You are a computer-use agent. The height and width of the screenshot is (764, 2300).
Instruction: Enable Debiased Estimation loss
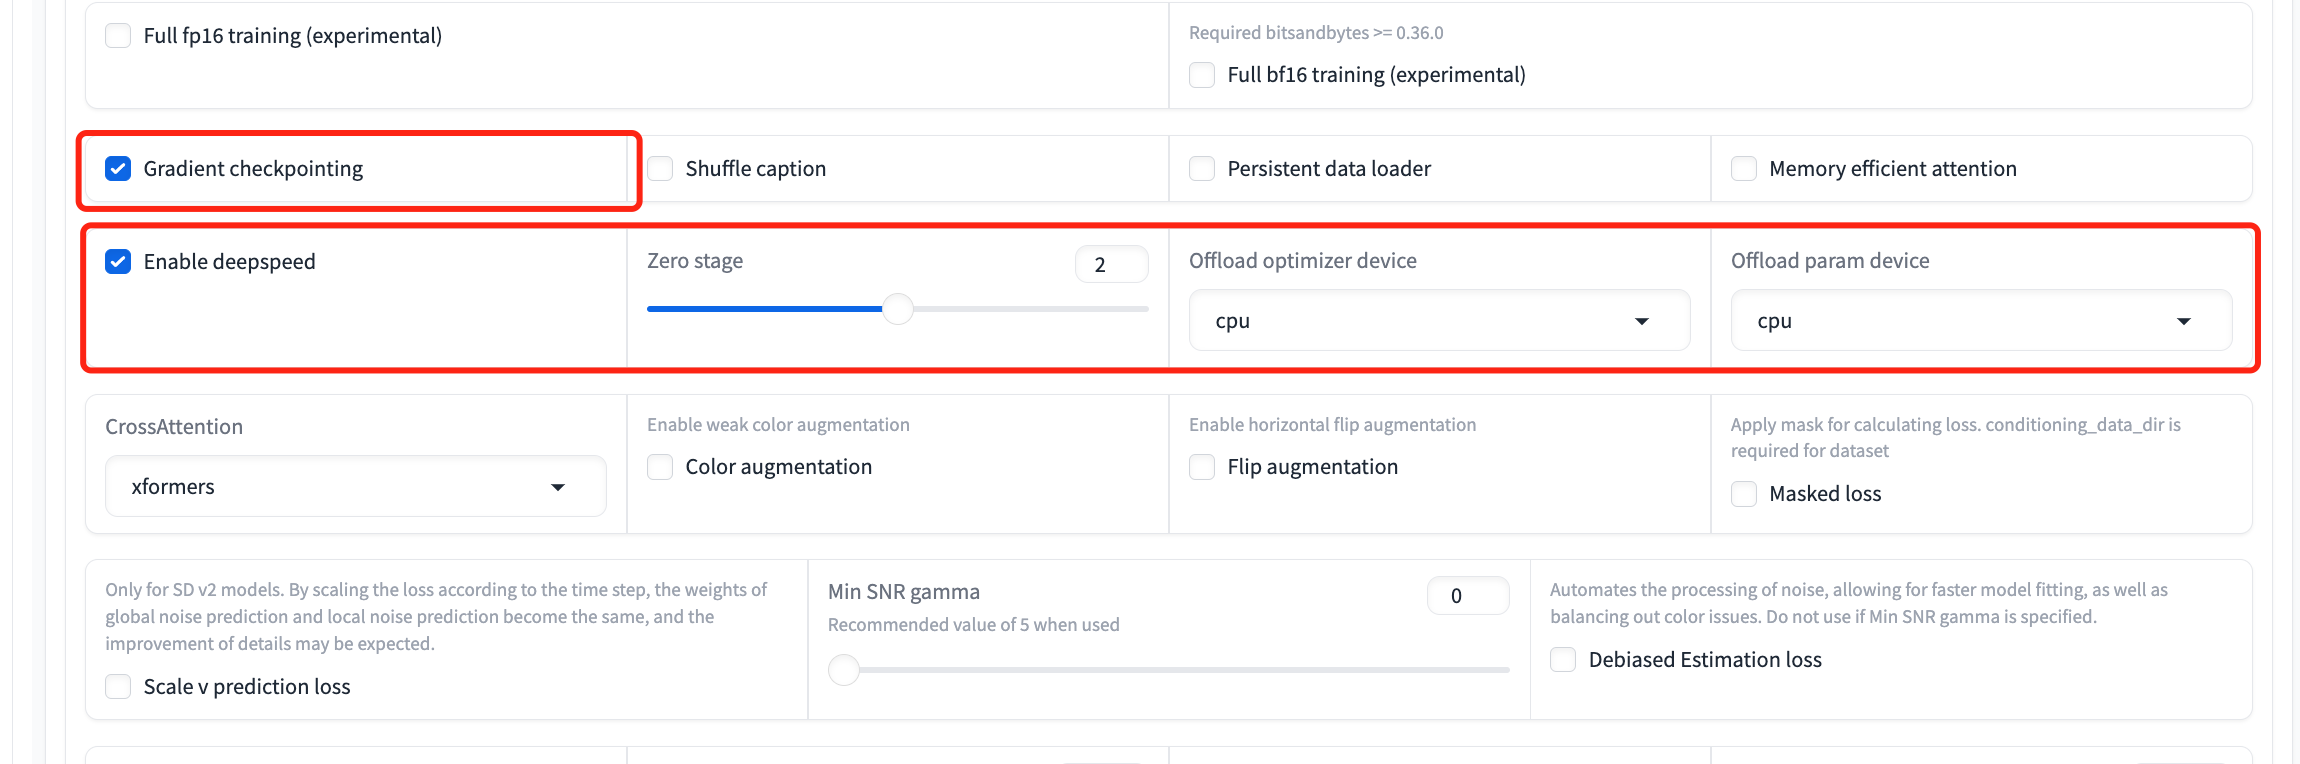(1563, 660)
